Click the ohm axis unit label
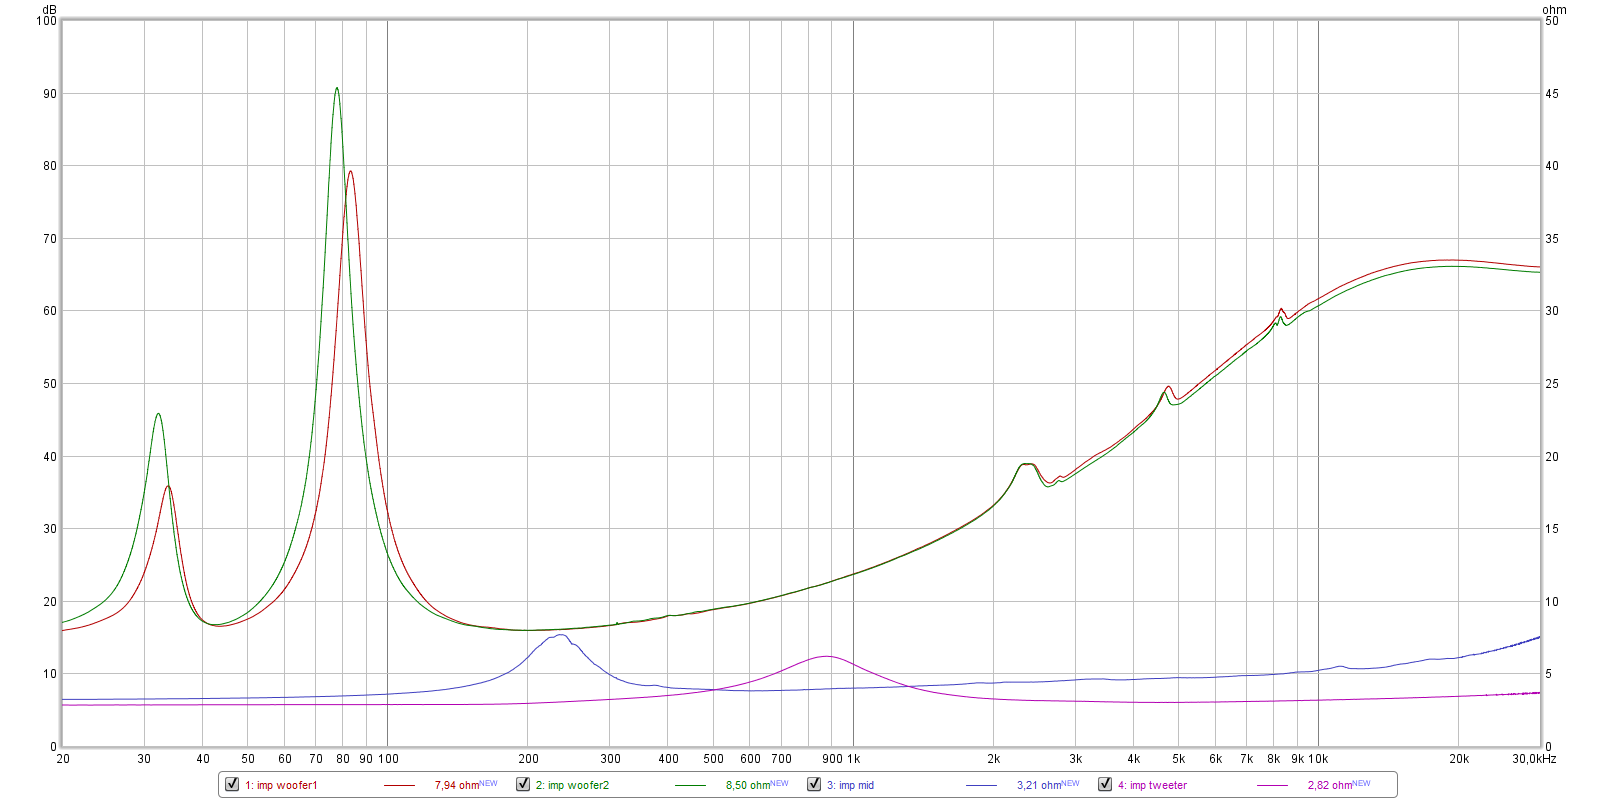This screenshot has height=799, width=1617. (x=1554, y=9)
